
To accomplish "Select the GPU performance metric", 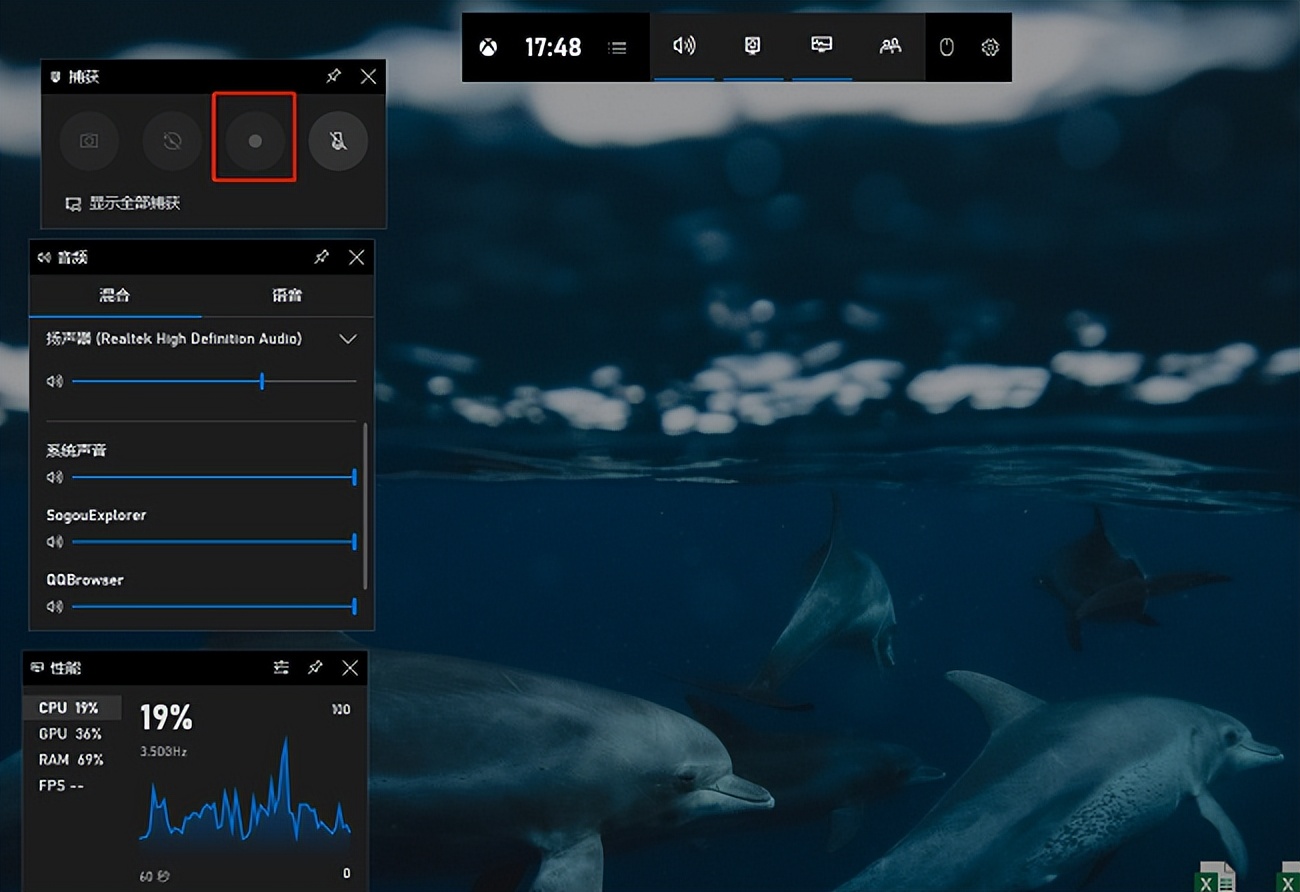I will click(70, 733).
